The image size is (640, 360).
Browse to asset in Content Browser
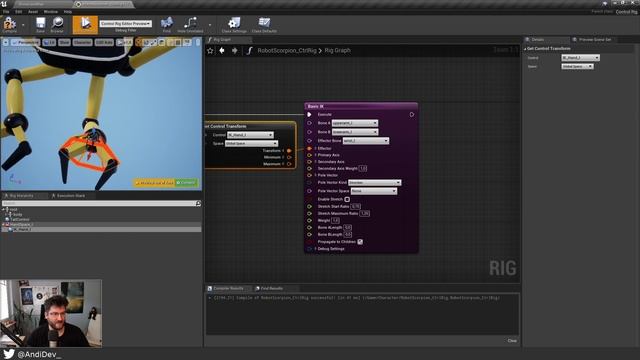[x=57, y=25]
